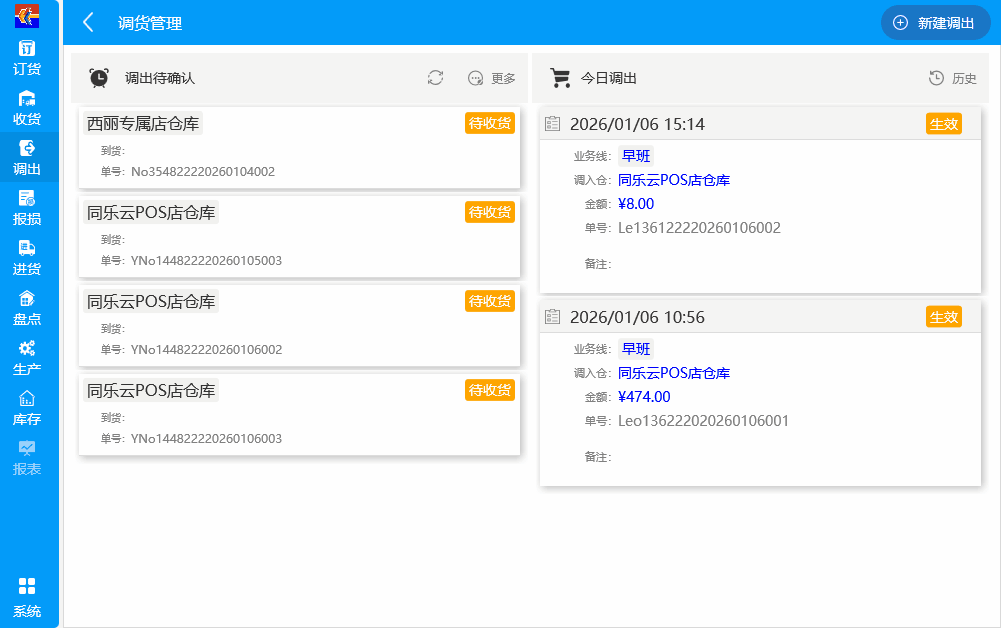Viewport: 1001px width, 628px height.
Task: Refresh the 调出待确认 list
Action: [435, 78]
